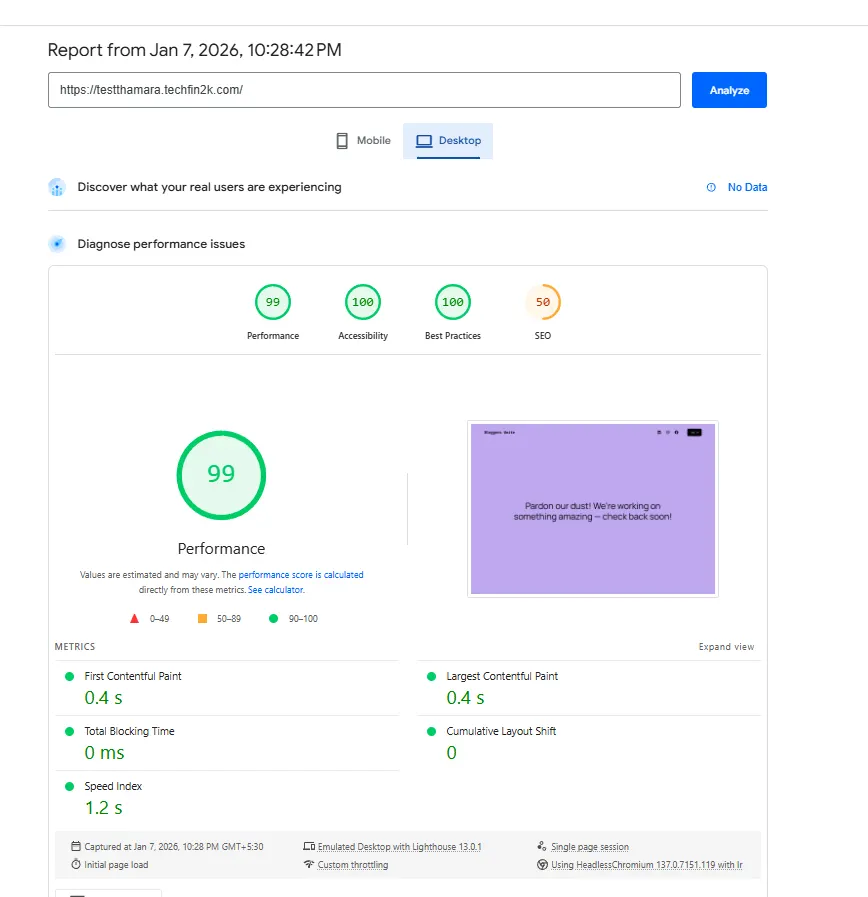This screenshot has height=897, width=868.
Task: Open the performance score is calculated link
Action: pyautogui.click(x=301, y=574)
